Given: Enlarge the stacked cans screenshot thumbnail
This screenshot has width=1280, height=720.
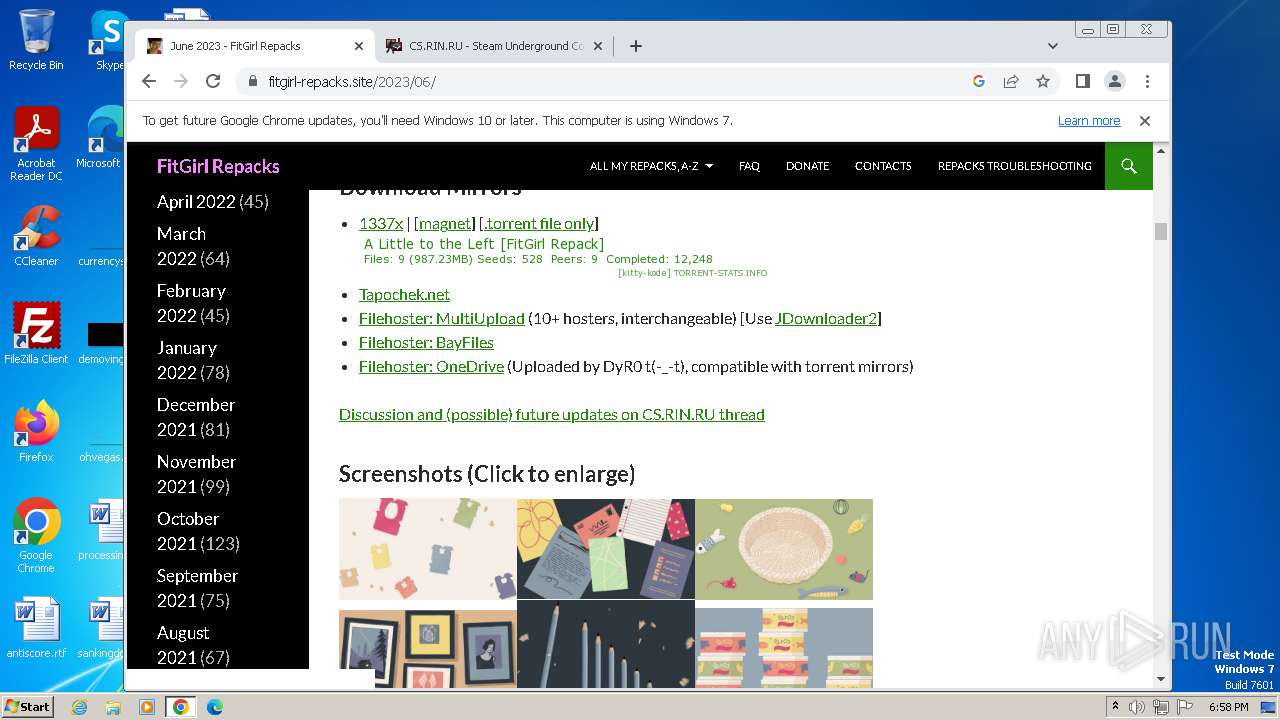Looking at the screenshot, I should coord(784,648).
